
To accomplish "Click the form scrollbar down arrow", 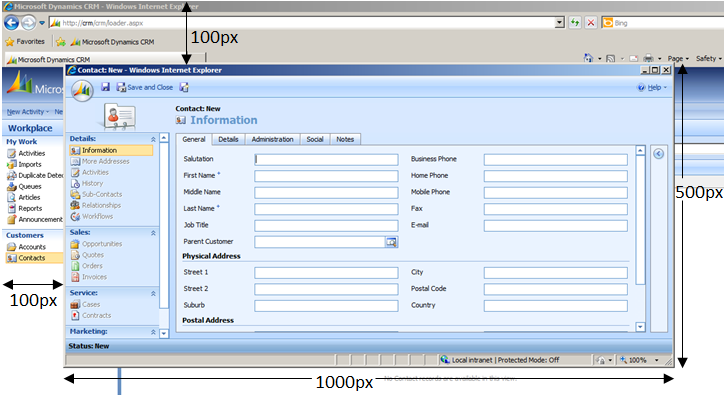I will point(640,327).
